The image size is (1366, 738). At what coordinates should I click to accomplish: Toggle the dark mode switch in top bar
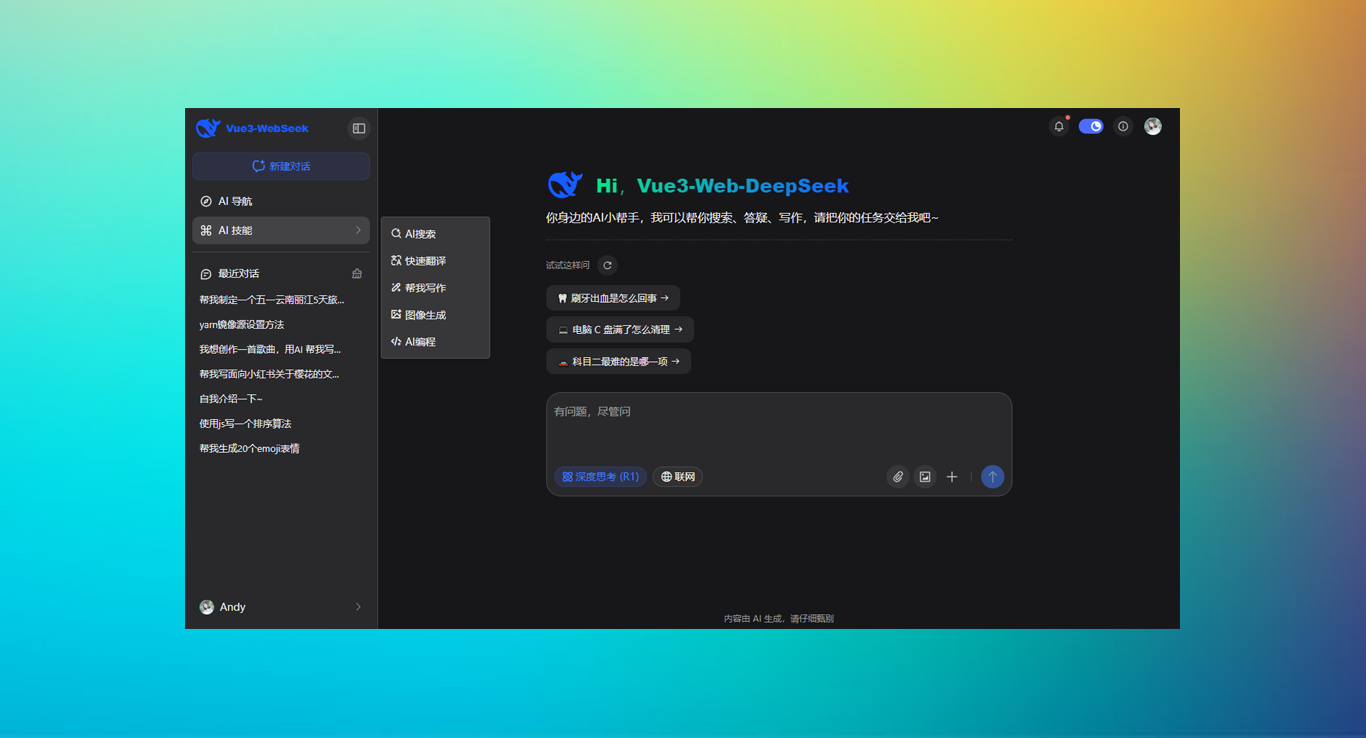coord(1090,126)
